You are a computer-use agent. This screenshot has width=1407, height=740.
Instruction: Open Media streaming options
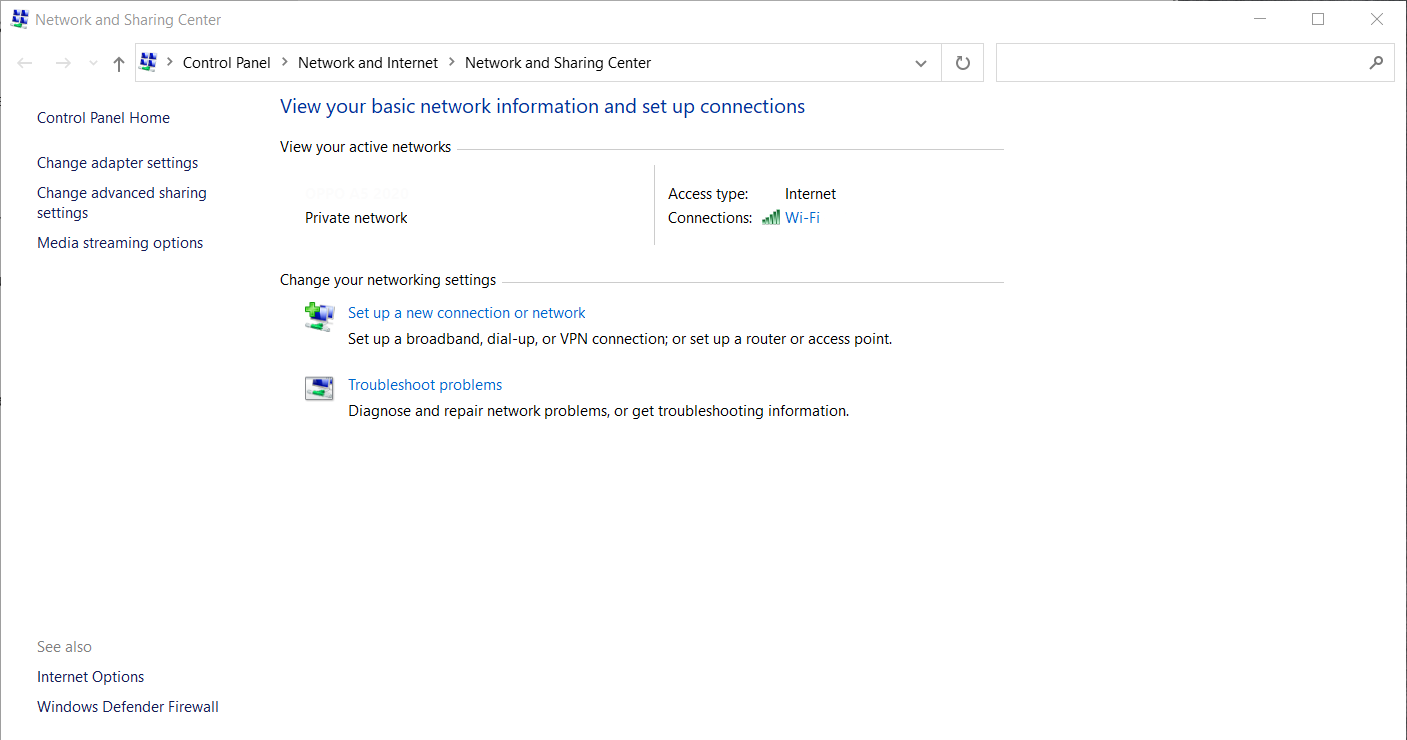(120, 242)
